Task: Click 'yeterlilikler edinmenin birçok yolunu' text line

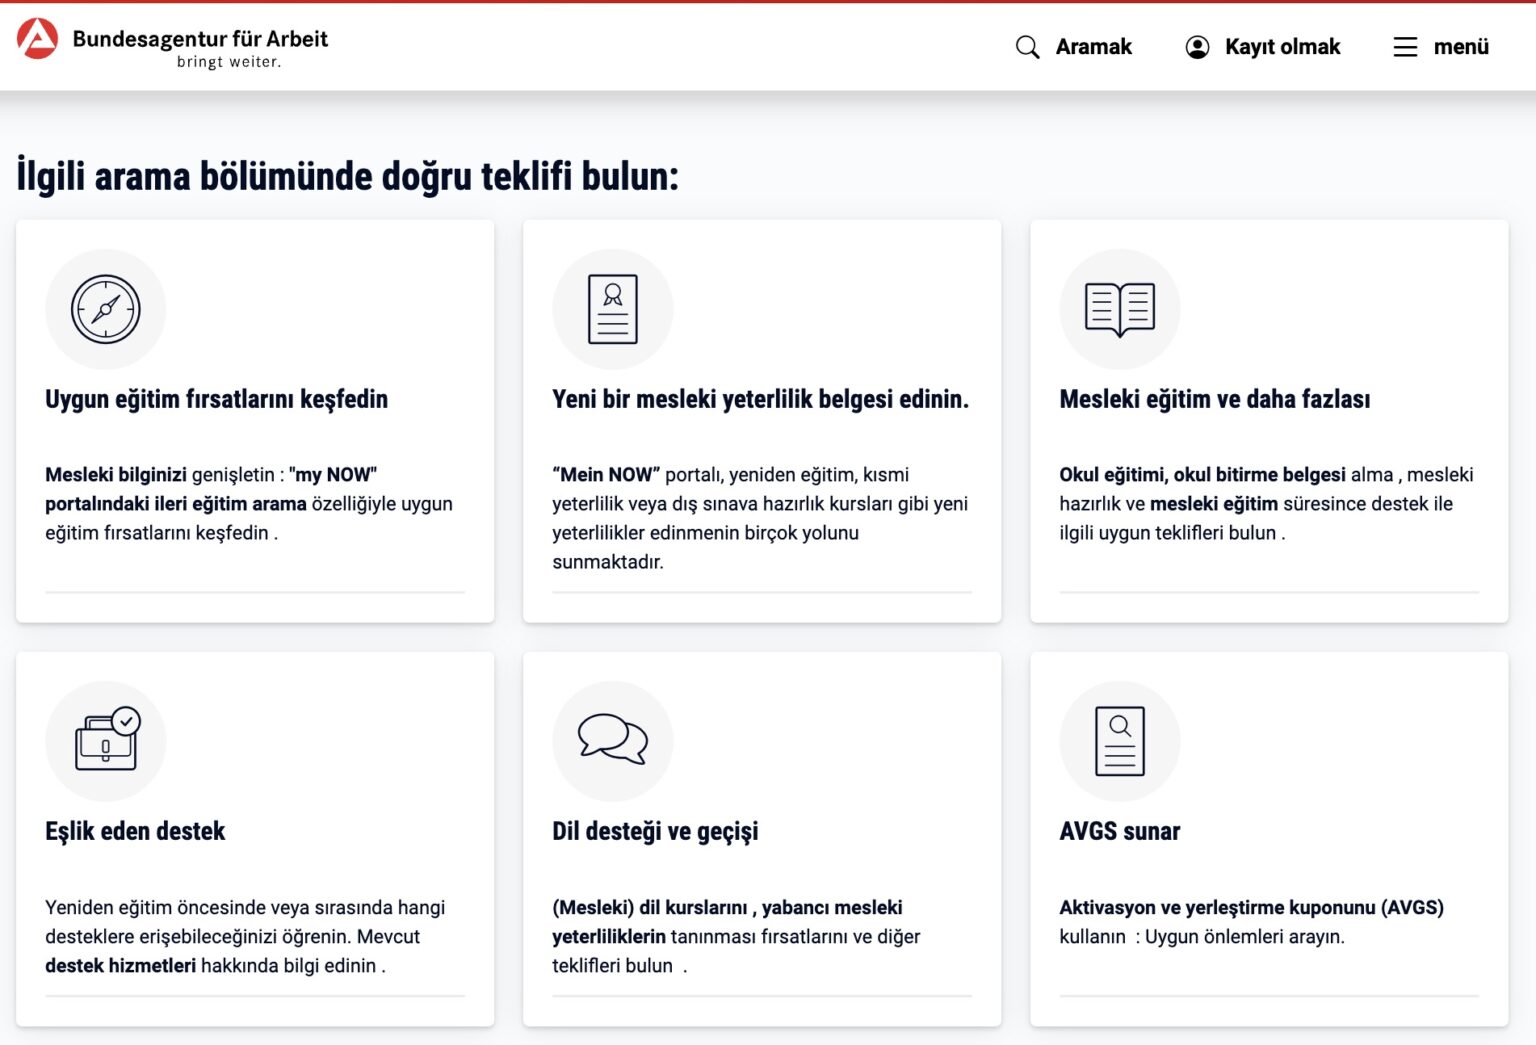Action: click(705, 533)
